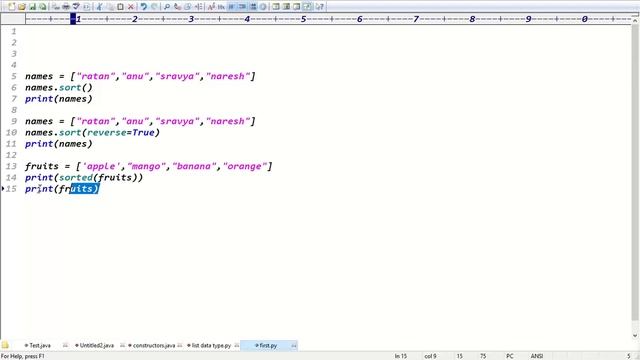The width and height of the screenshot is (640, 360).
Task: Save the current file with Save icon
Action: 32,7
